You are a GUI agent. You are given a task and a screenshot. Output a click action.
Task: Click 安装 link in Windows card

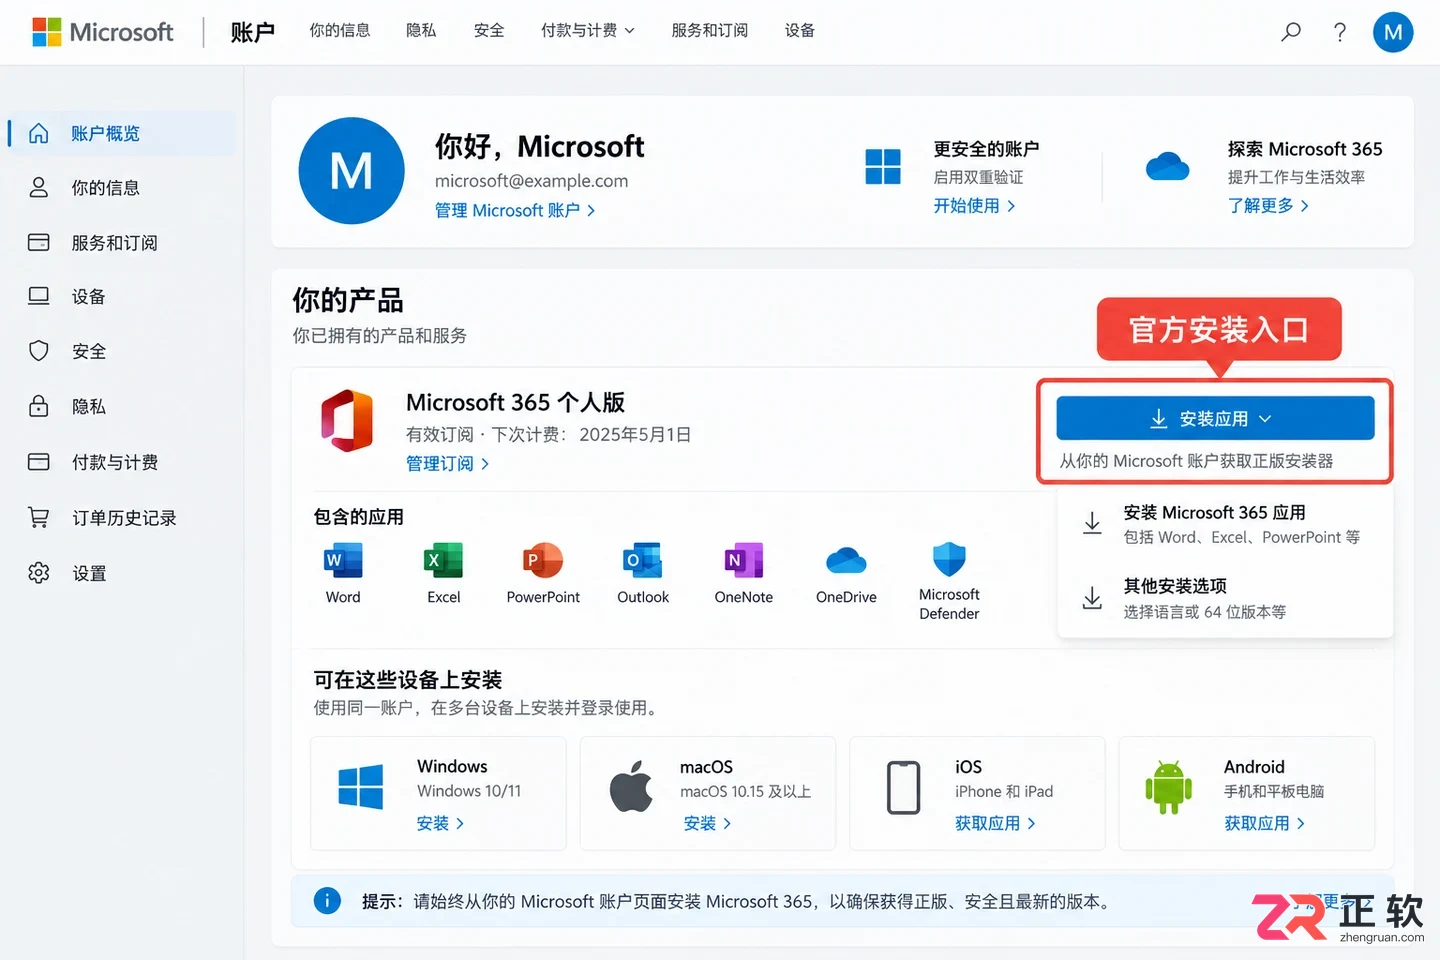[440, 823]
